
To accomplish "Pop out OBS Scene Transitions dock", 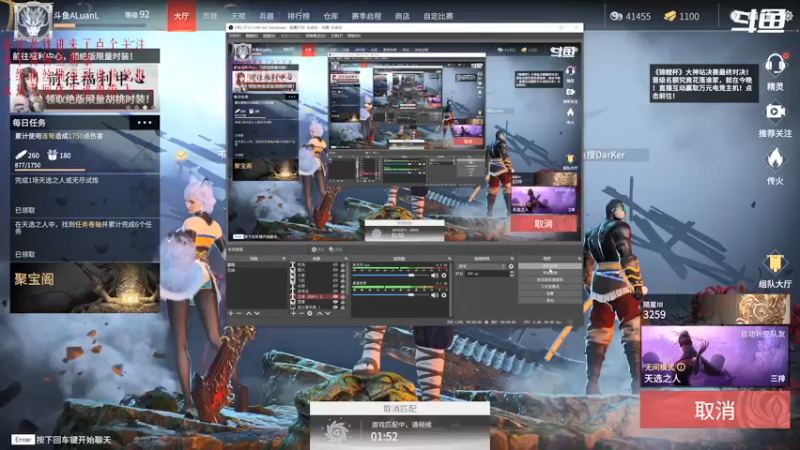I will tap(511, 259).
